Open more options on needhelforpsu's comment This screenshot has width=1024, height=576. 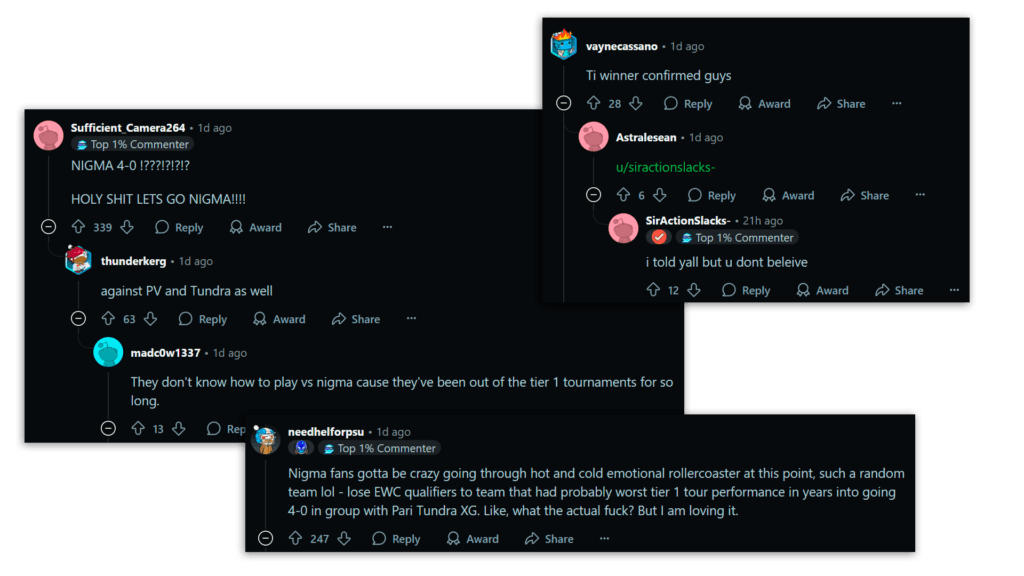tap(604, 538)
